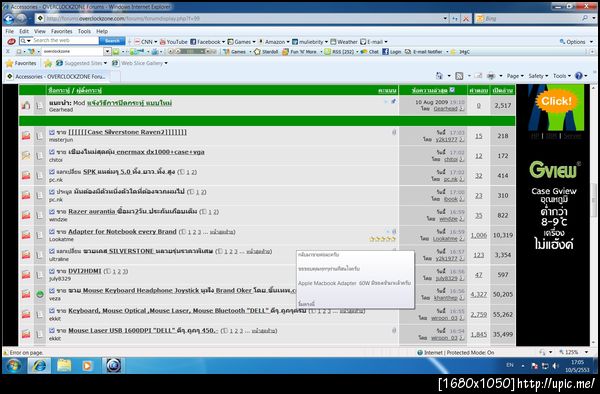Stop loading with the red X icon
Image resolution: width=600 pixels, height=394 pixels.
pyautogui.click(x=466, y=18)
